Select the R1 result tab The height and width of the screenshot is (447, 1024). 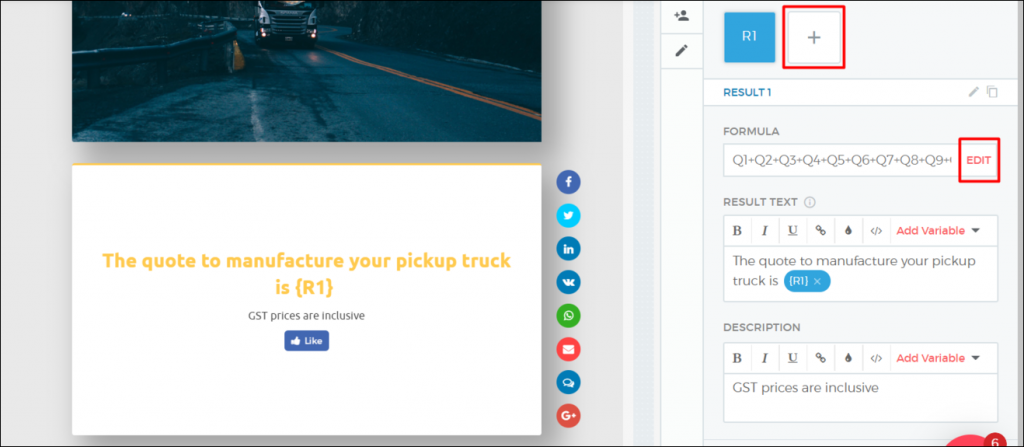tap(749, 37)
